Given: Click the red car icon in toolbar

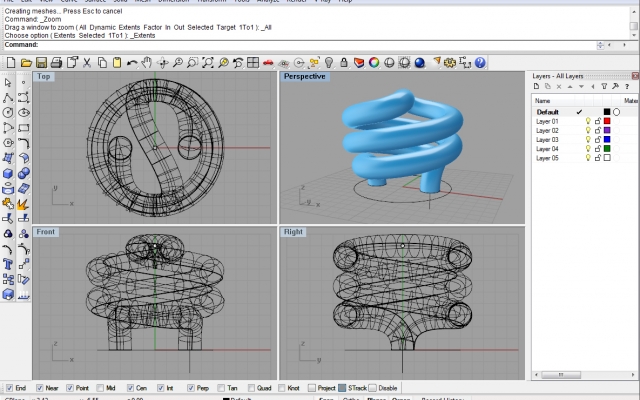Looking at the screenshot, I should coord(268,63).
